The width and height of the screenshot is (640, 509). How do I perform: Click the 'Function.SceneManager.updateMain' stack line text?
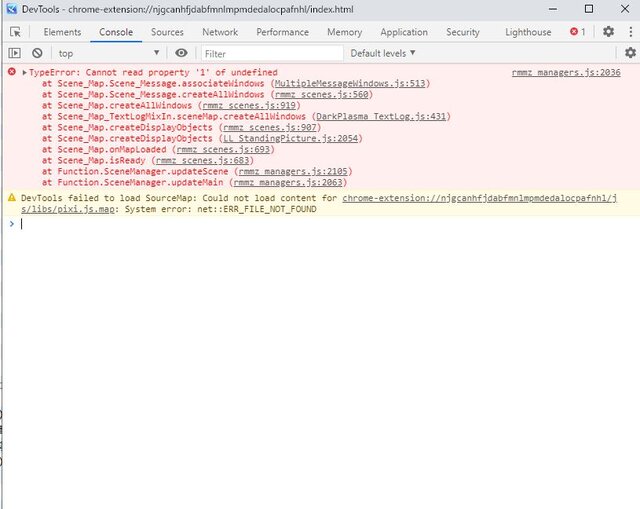140,182
